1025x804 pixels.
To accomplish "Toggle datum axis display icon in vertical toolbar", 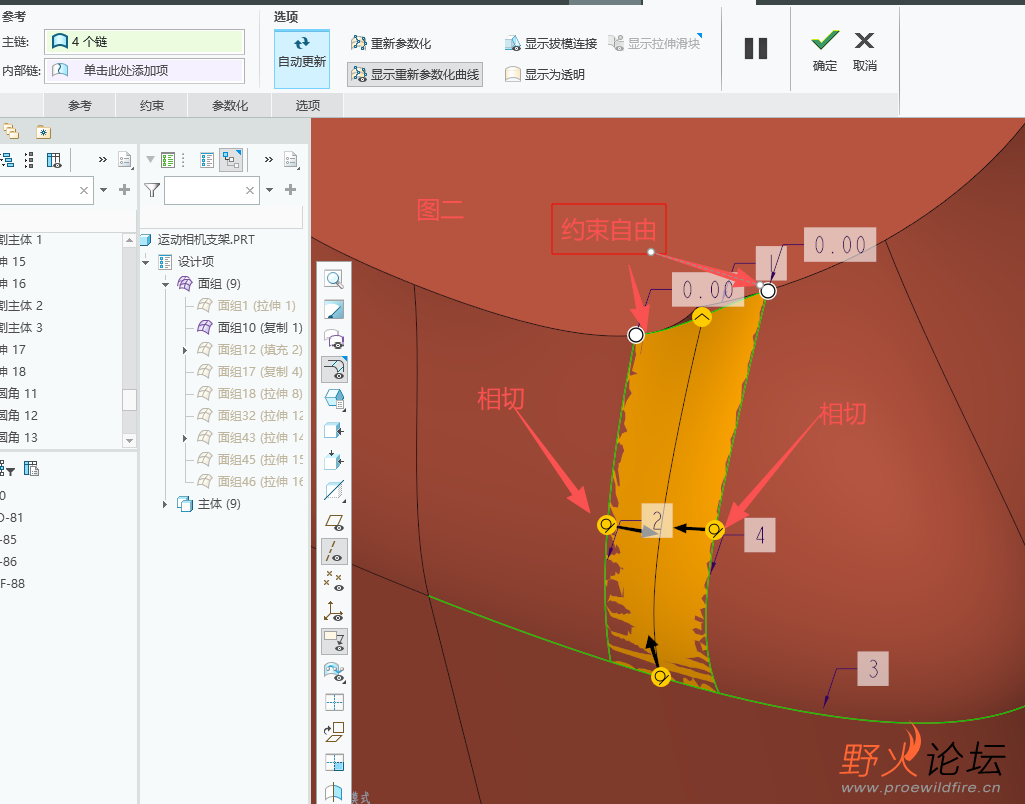I will (334, 552).
